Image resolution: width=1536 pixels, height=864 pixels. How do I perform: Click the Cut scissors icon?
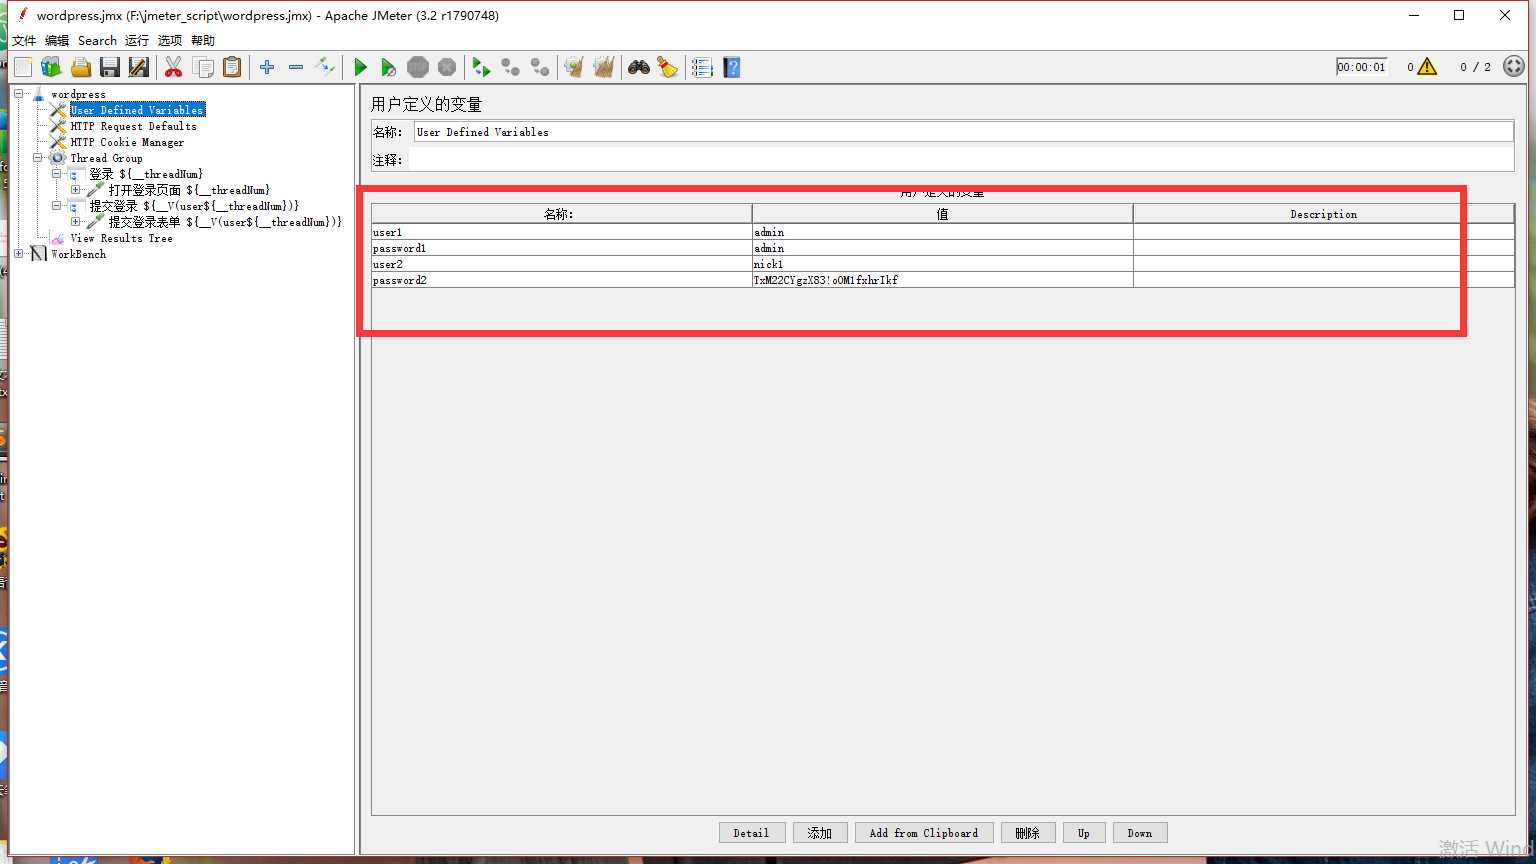pos(173,67)
